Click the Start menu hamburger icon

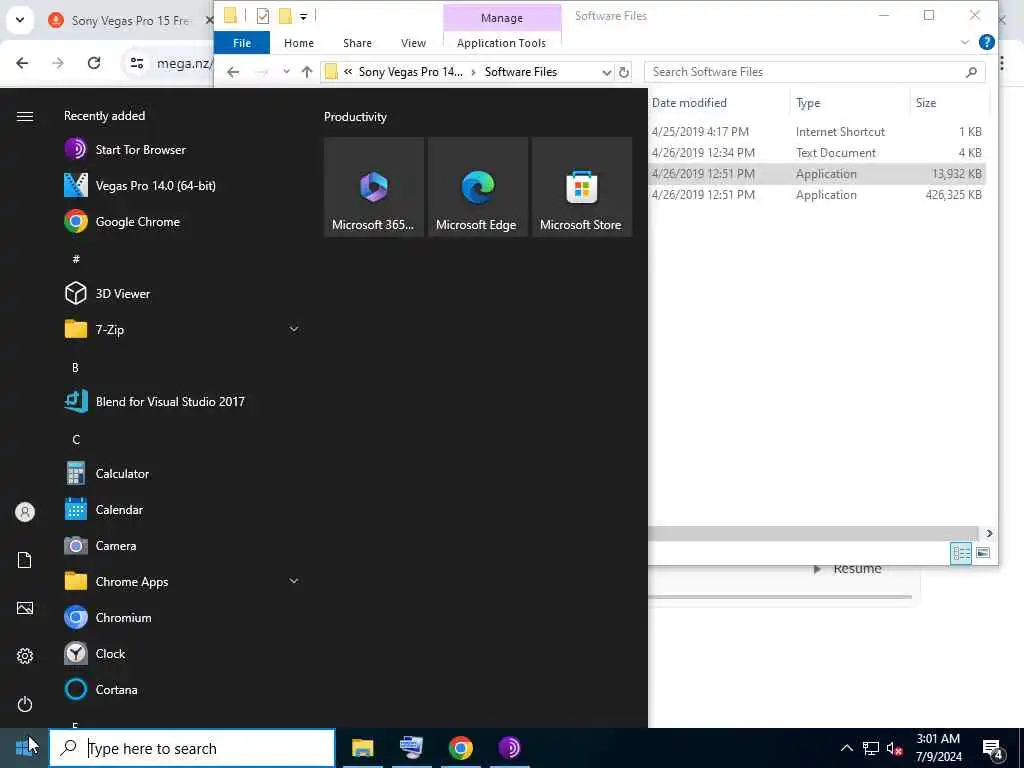coord(25,116)
